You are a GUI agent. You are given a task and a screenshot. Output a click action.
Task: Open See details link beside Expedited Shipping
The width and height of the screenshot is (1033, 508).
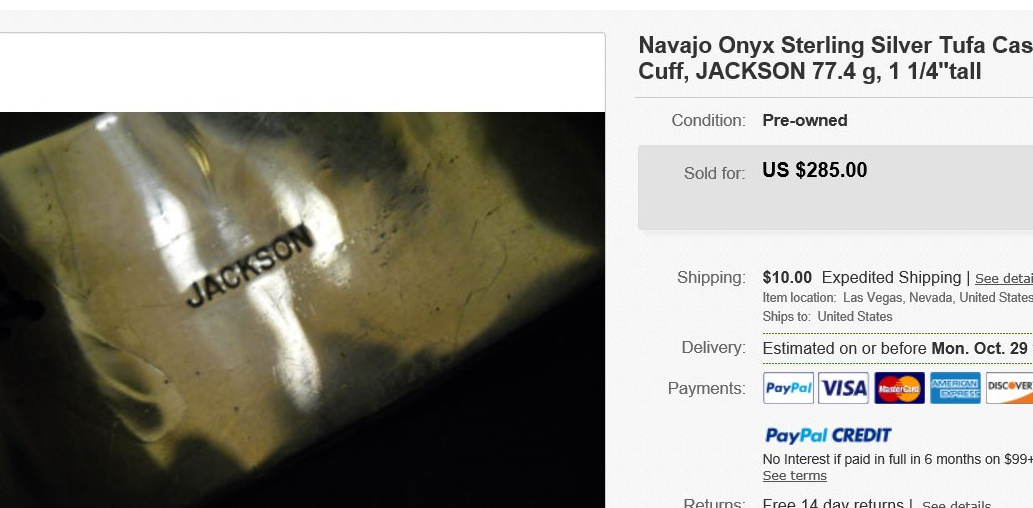[x=1003, y=279]
